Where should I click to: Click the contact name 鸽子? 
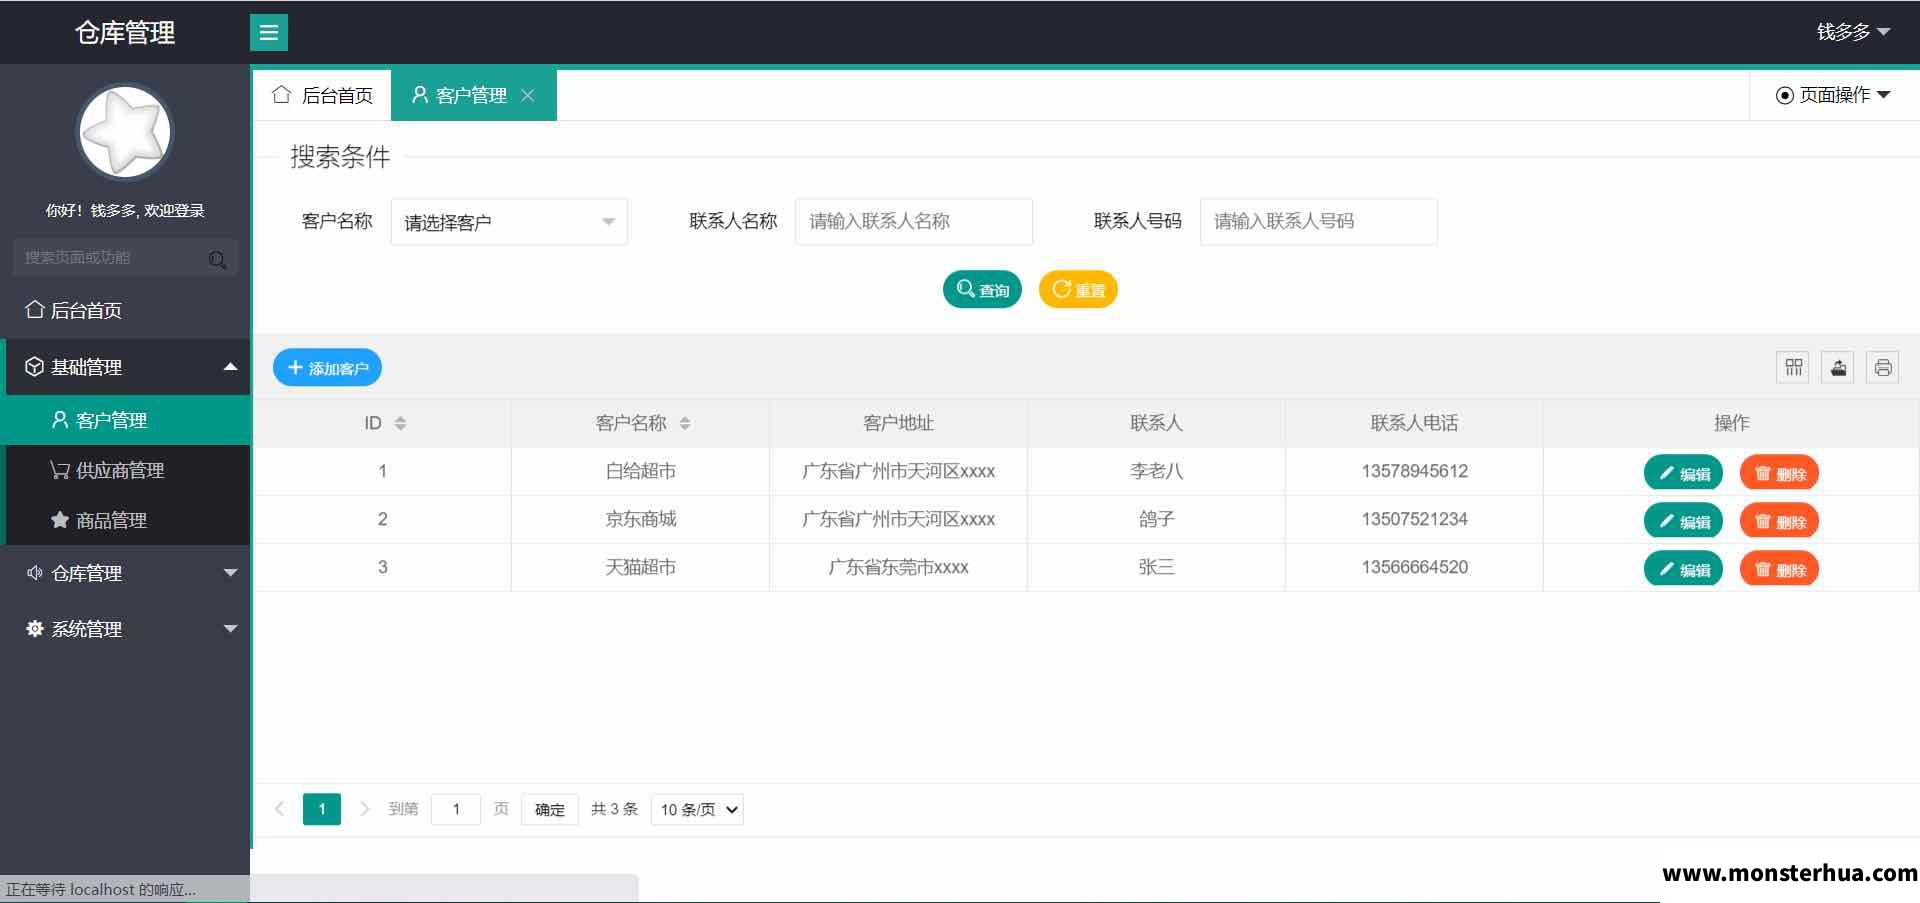pyautogui.click(x=1156, y=519)
